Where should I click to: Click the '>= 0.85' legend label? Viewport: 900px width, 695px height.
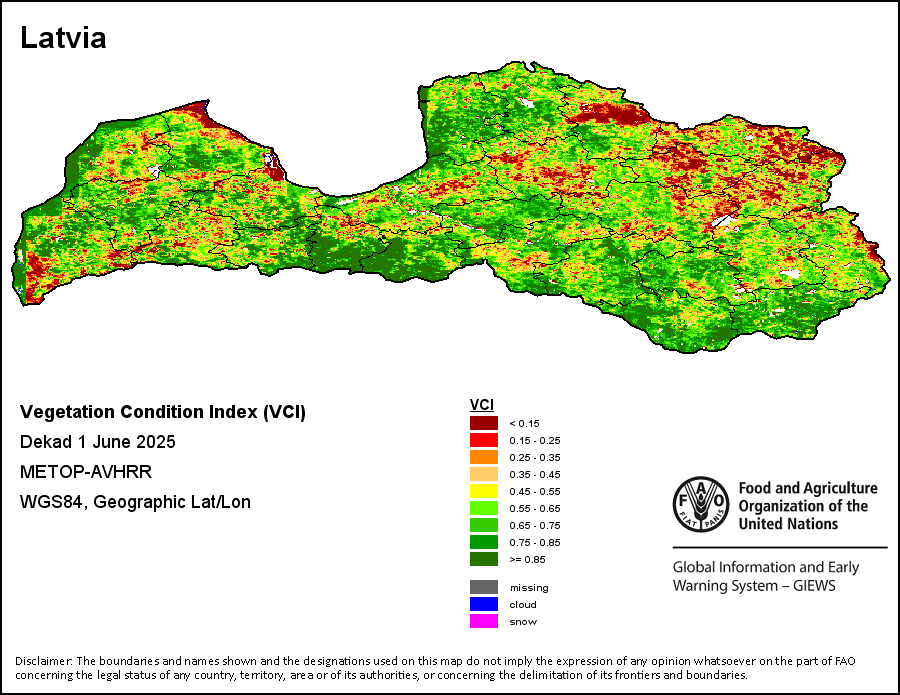(527, 559)
